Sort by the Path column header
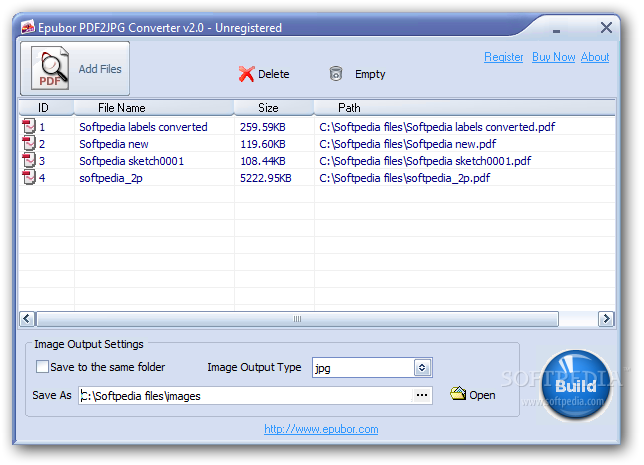 click(x=465, y=108)
